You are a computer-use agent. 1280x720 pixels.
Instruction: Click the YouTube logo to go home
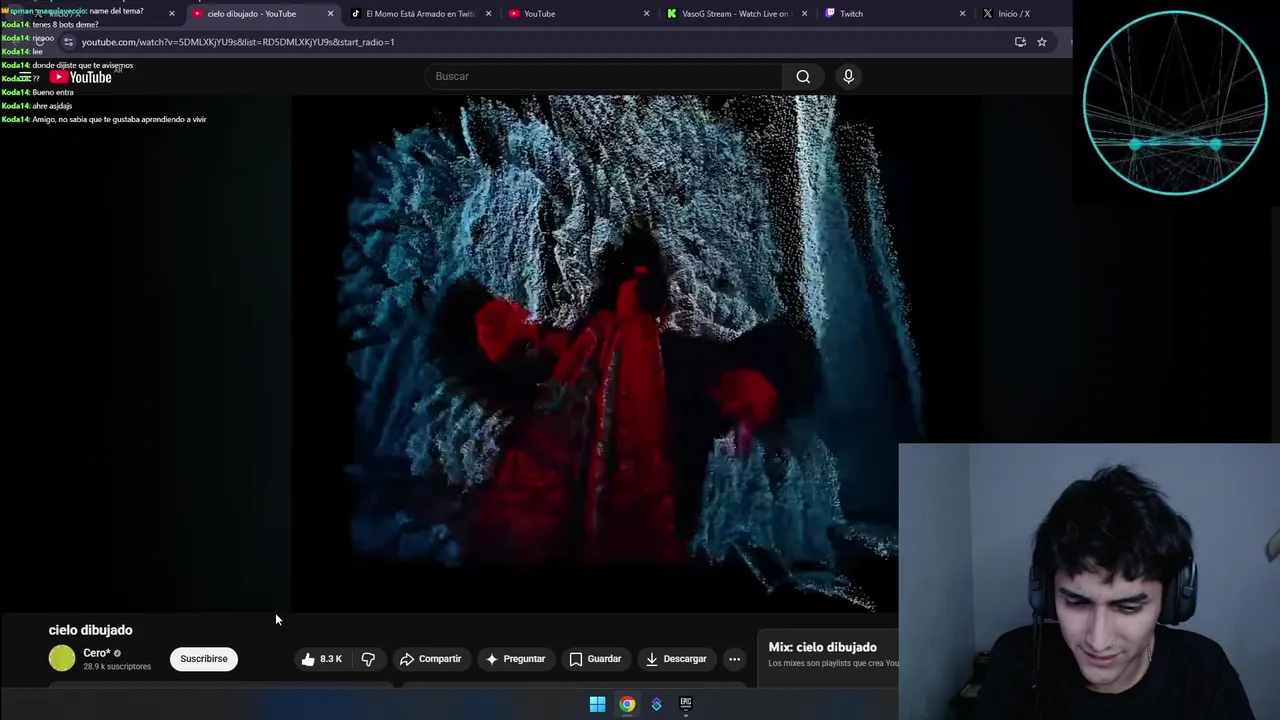pos(80,77)
